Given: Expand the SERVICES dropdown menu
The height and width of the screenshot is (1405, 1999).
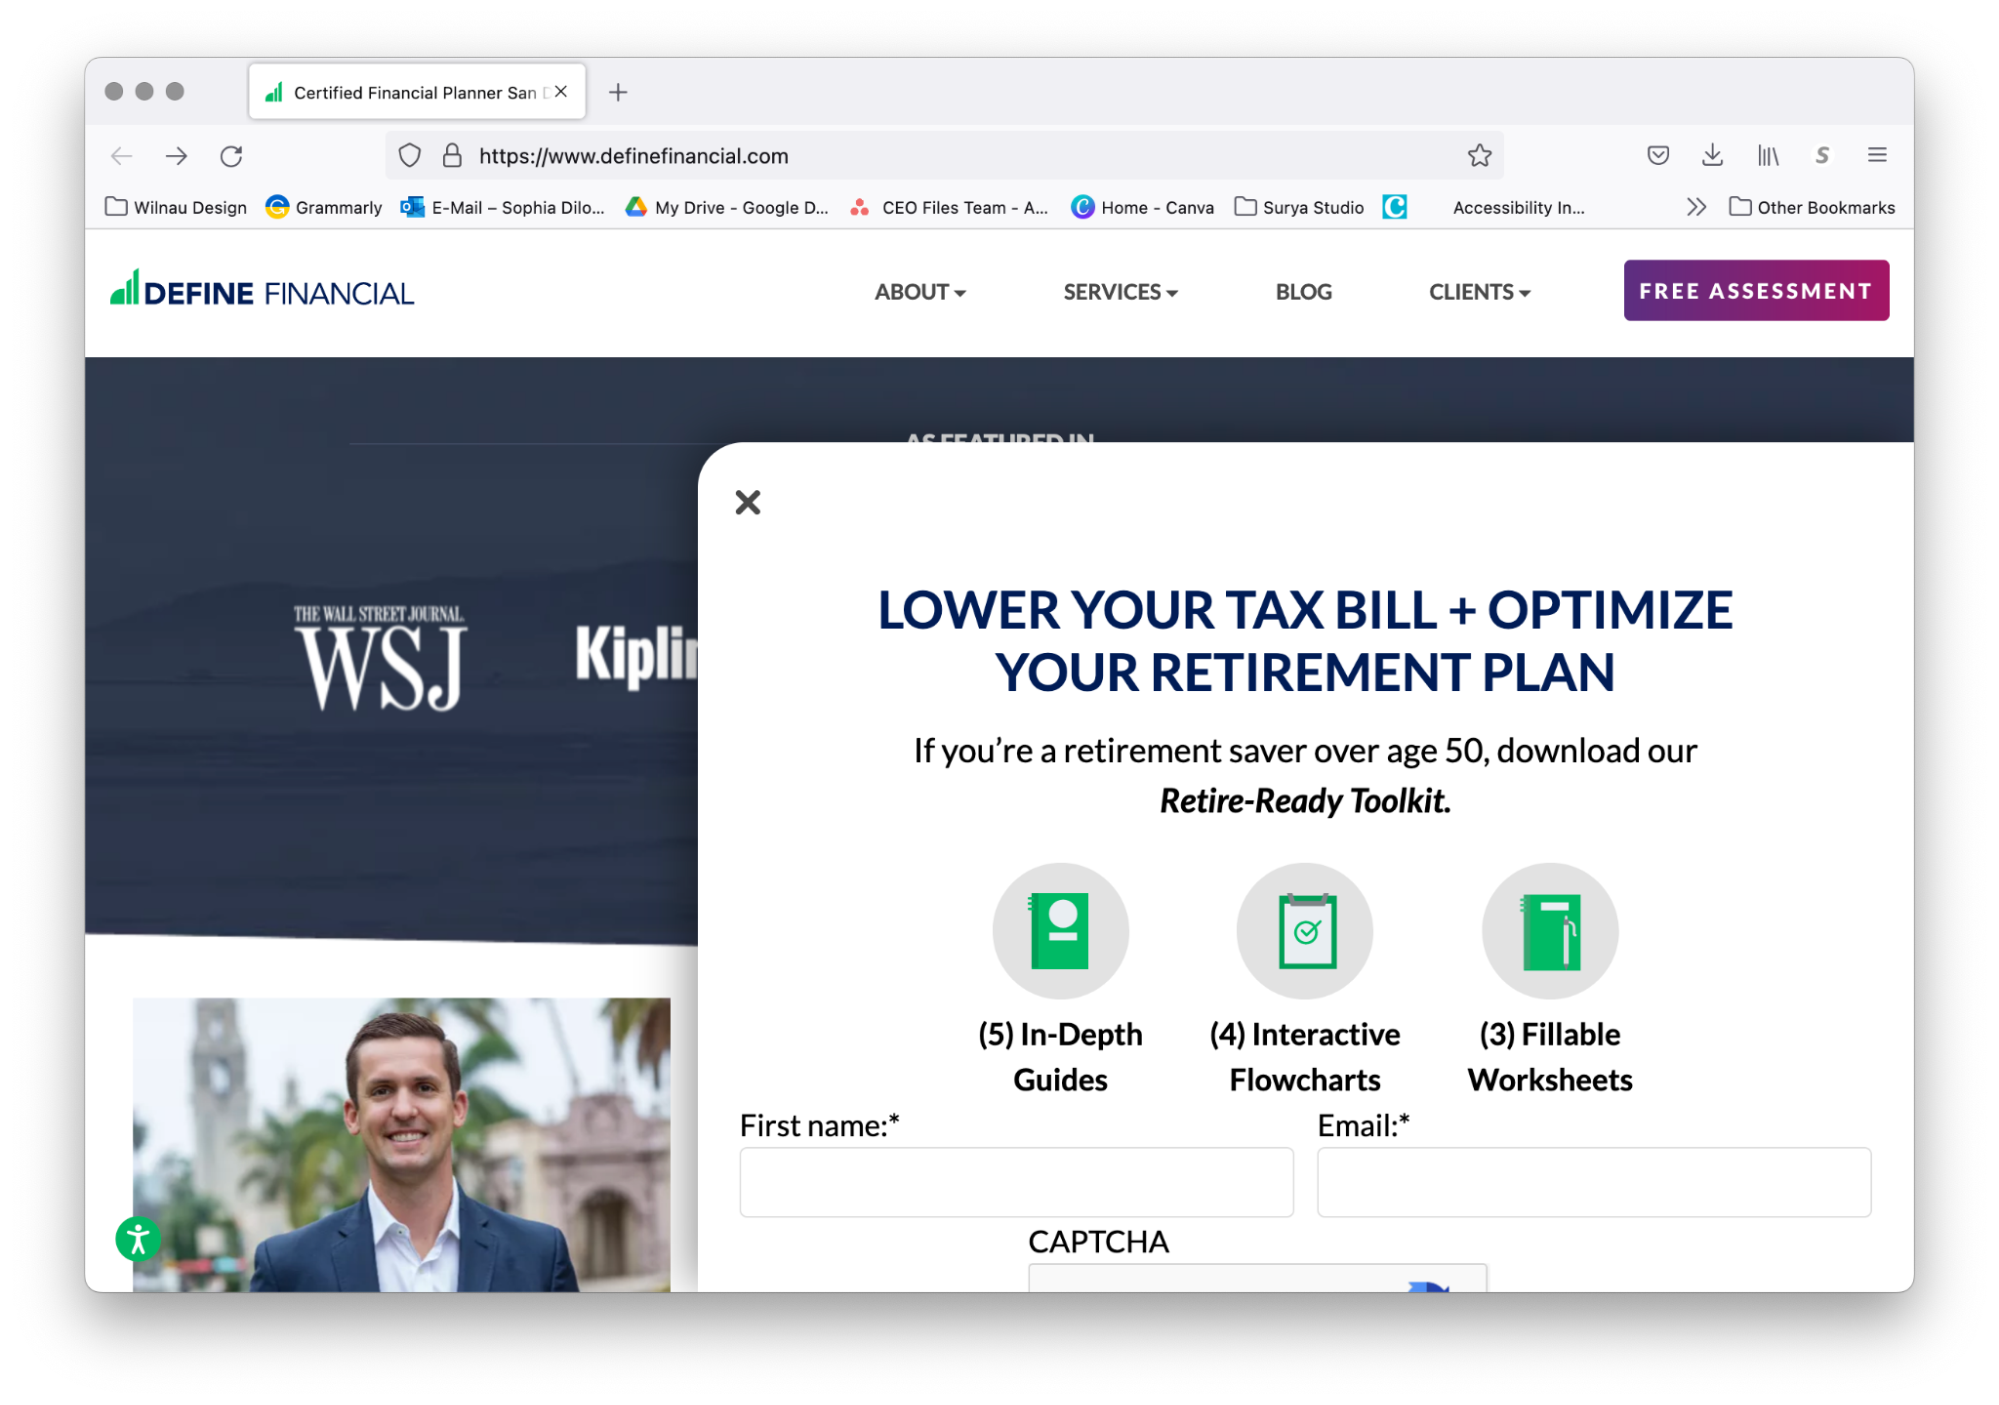Looking at the screenshot, I should pyautogui.click(x=1120, y=292).
